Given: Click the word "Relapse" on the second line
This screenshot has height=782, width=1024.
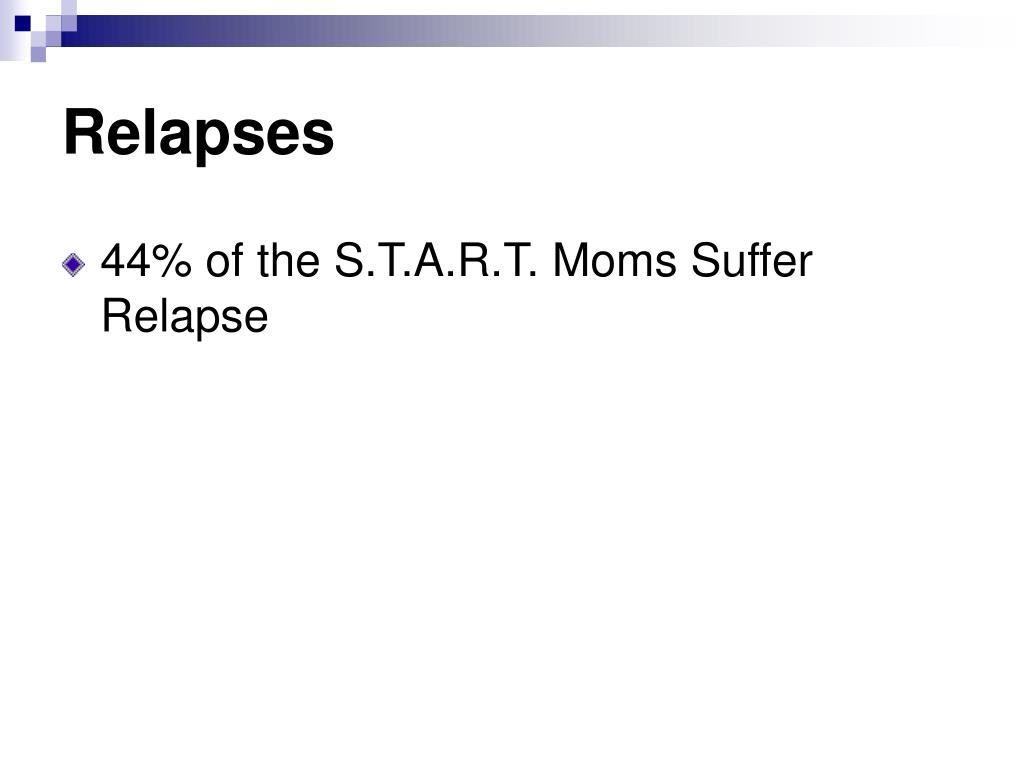Looking at the screenshot, I should point(185,317).
